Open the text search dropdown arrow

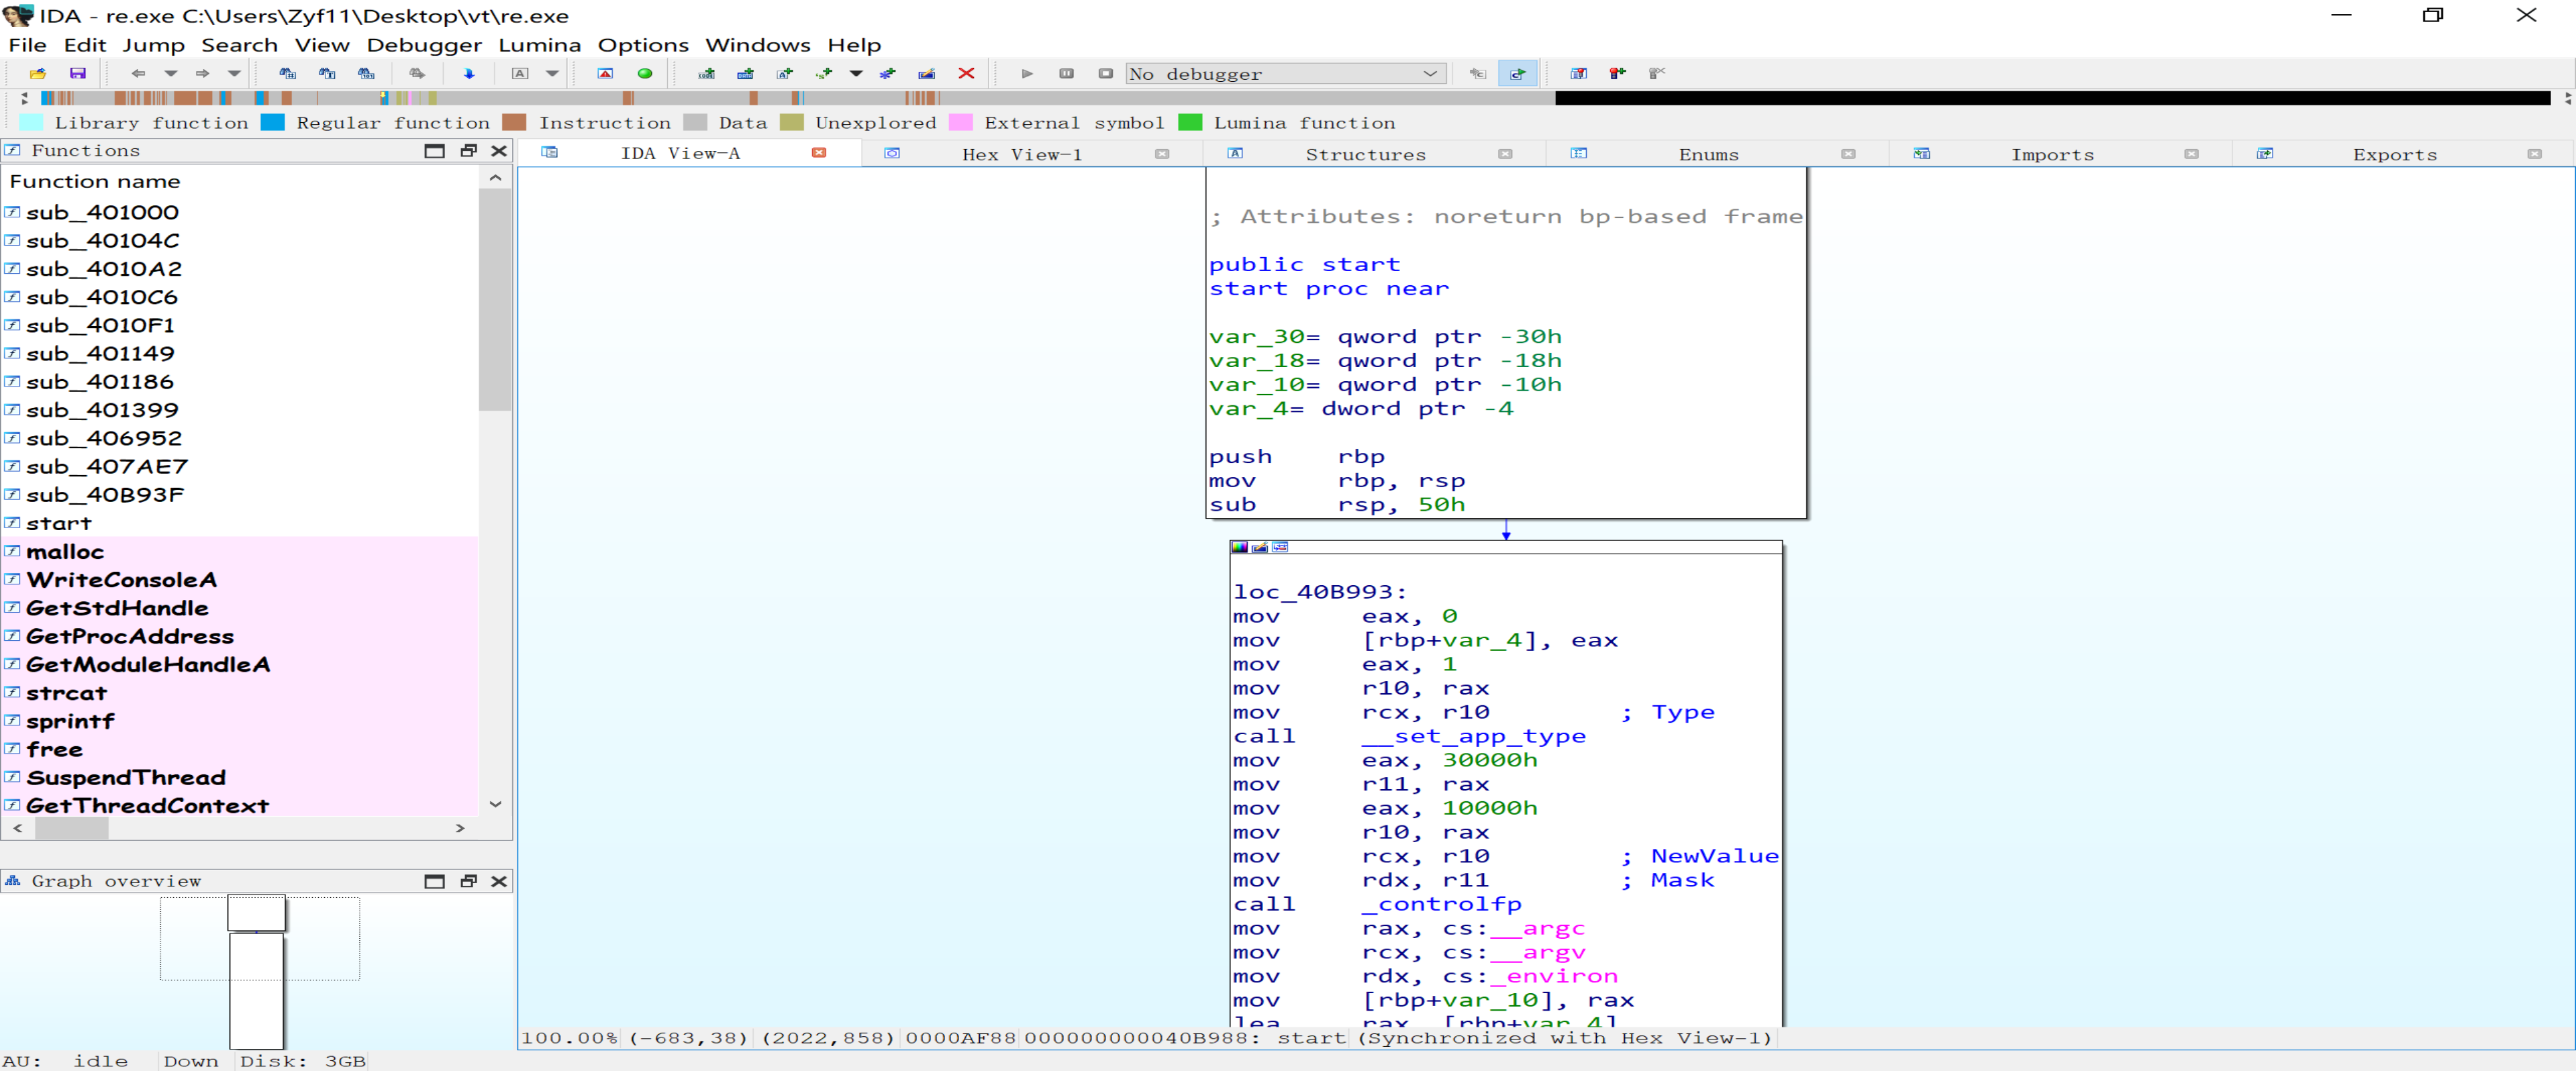tap(552, 73)
